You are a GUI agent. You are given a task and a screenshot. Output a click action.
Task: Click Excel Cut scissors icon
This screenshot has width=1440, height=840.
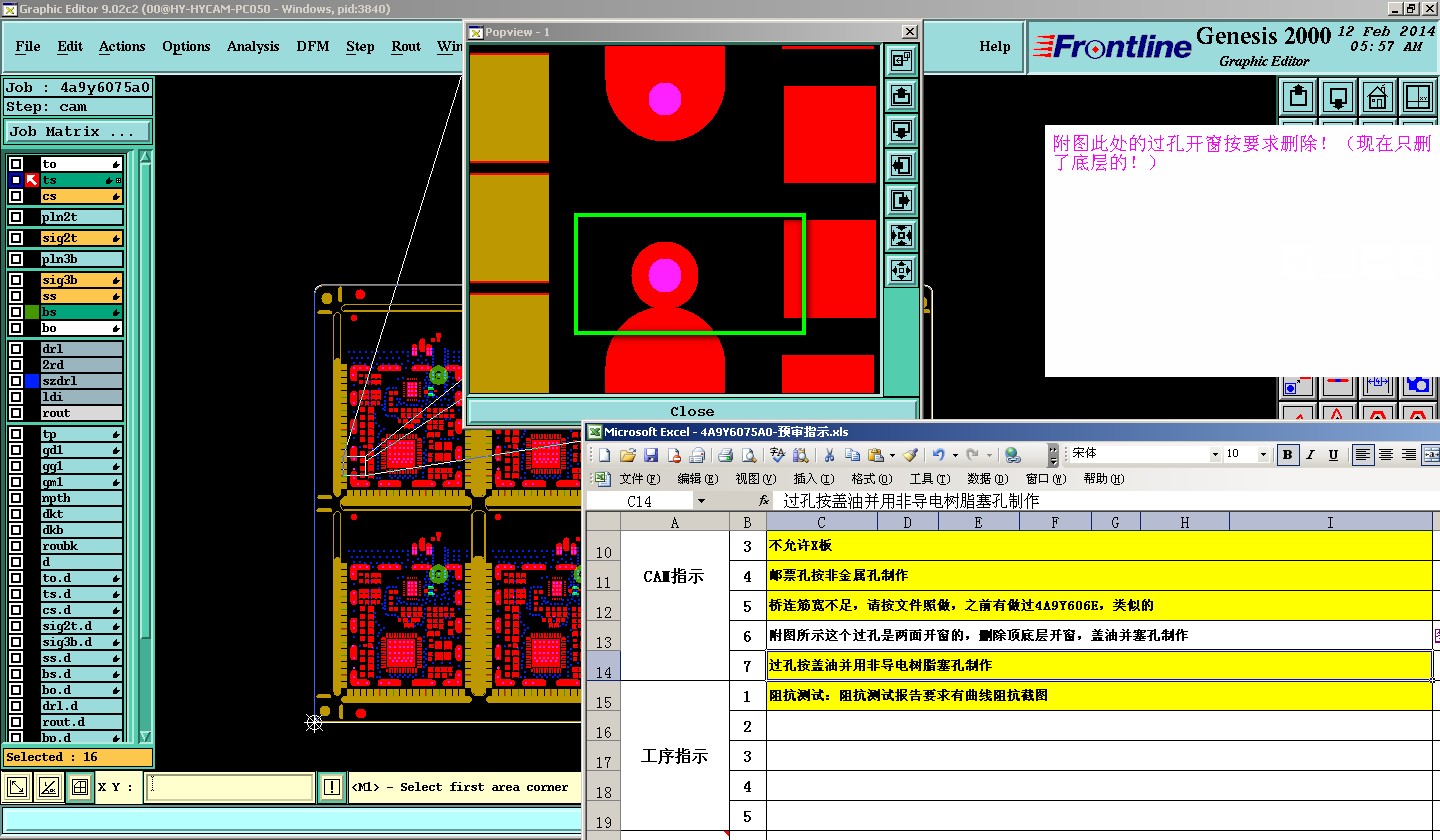pos(829,455)
